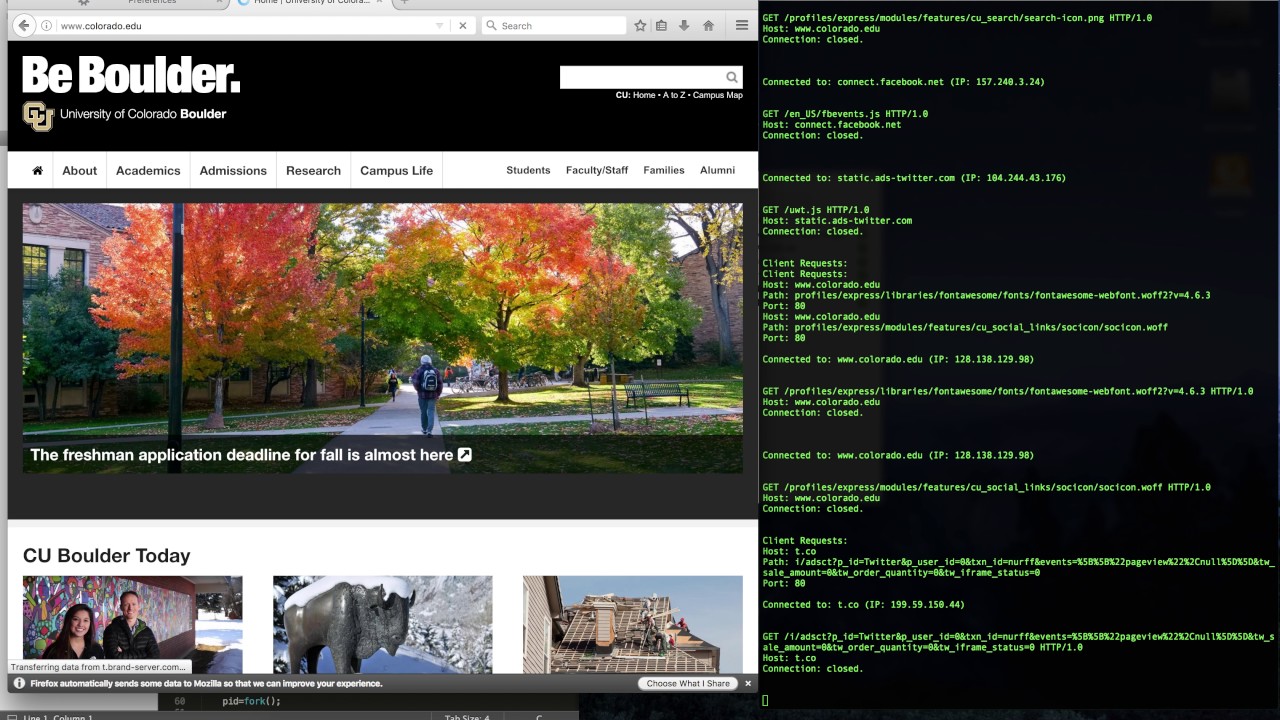Click Campus Map link in header
Screen dimensions: 1280x720
[718, 95]
